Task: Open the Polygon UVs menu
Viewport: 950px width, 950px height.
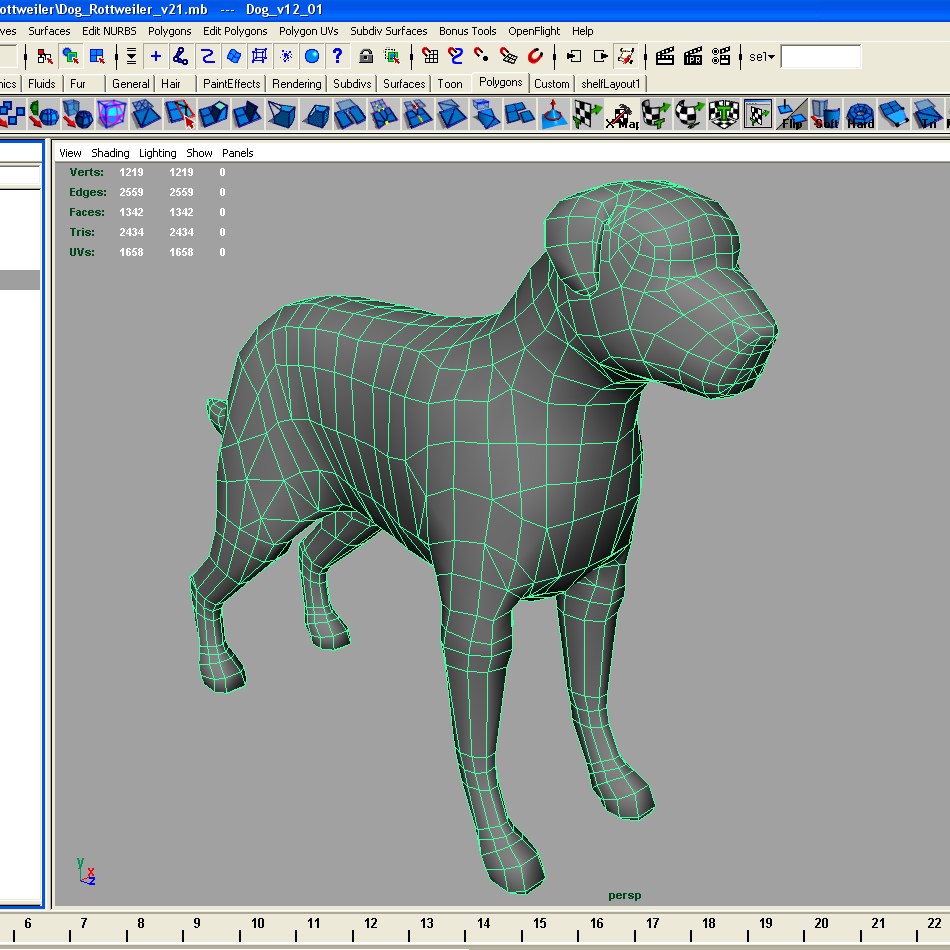Action: [306, 31]
